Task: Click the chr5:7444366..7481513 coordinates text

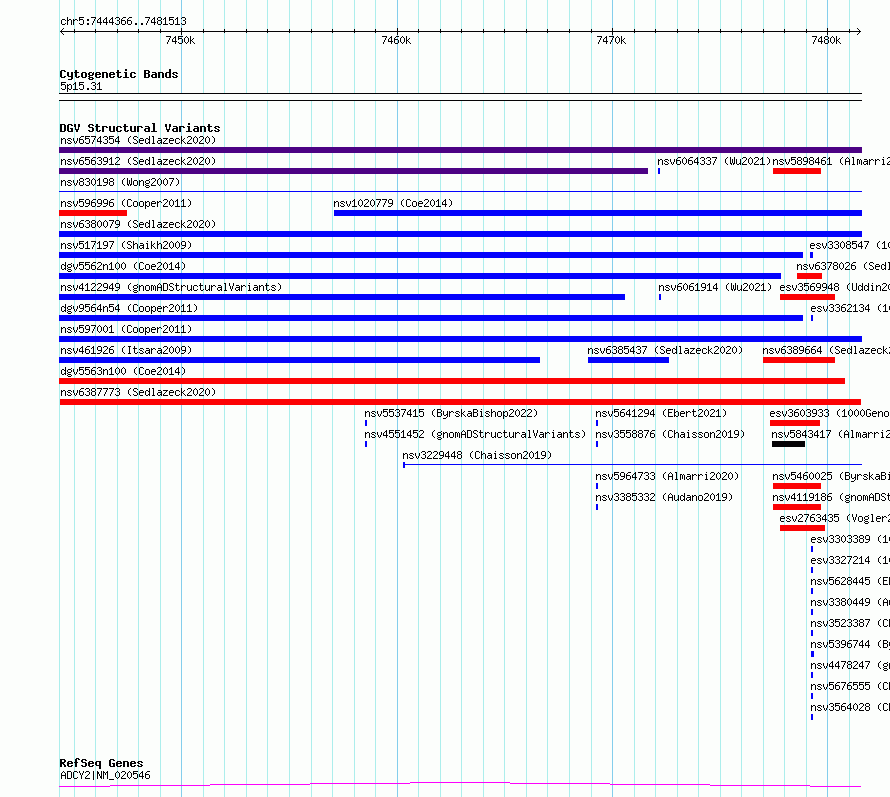Action: [x=123, y=22]
